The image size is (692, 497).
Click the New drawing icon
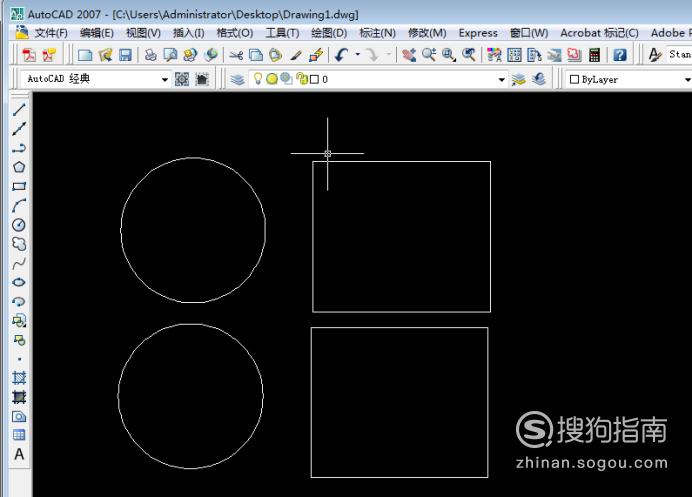(x=85, y=55)
